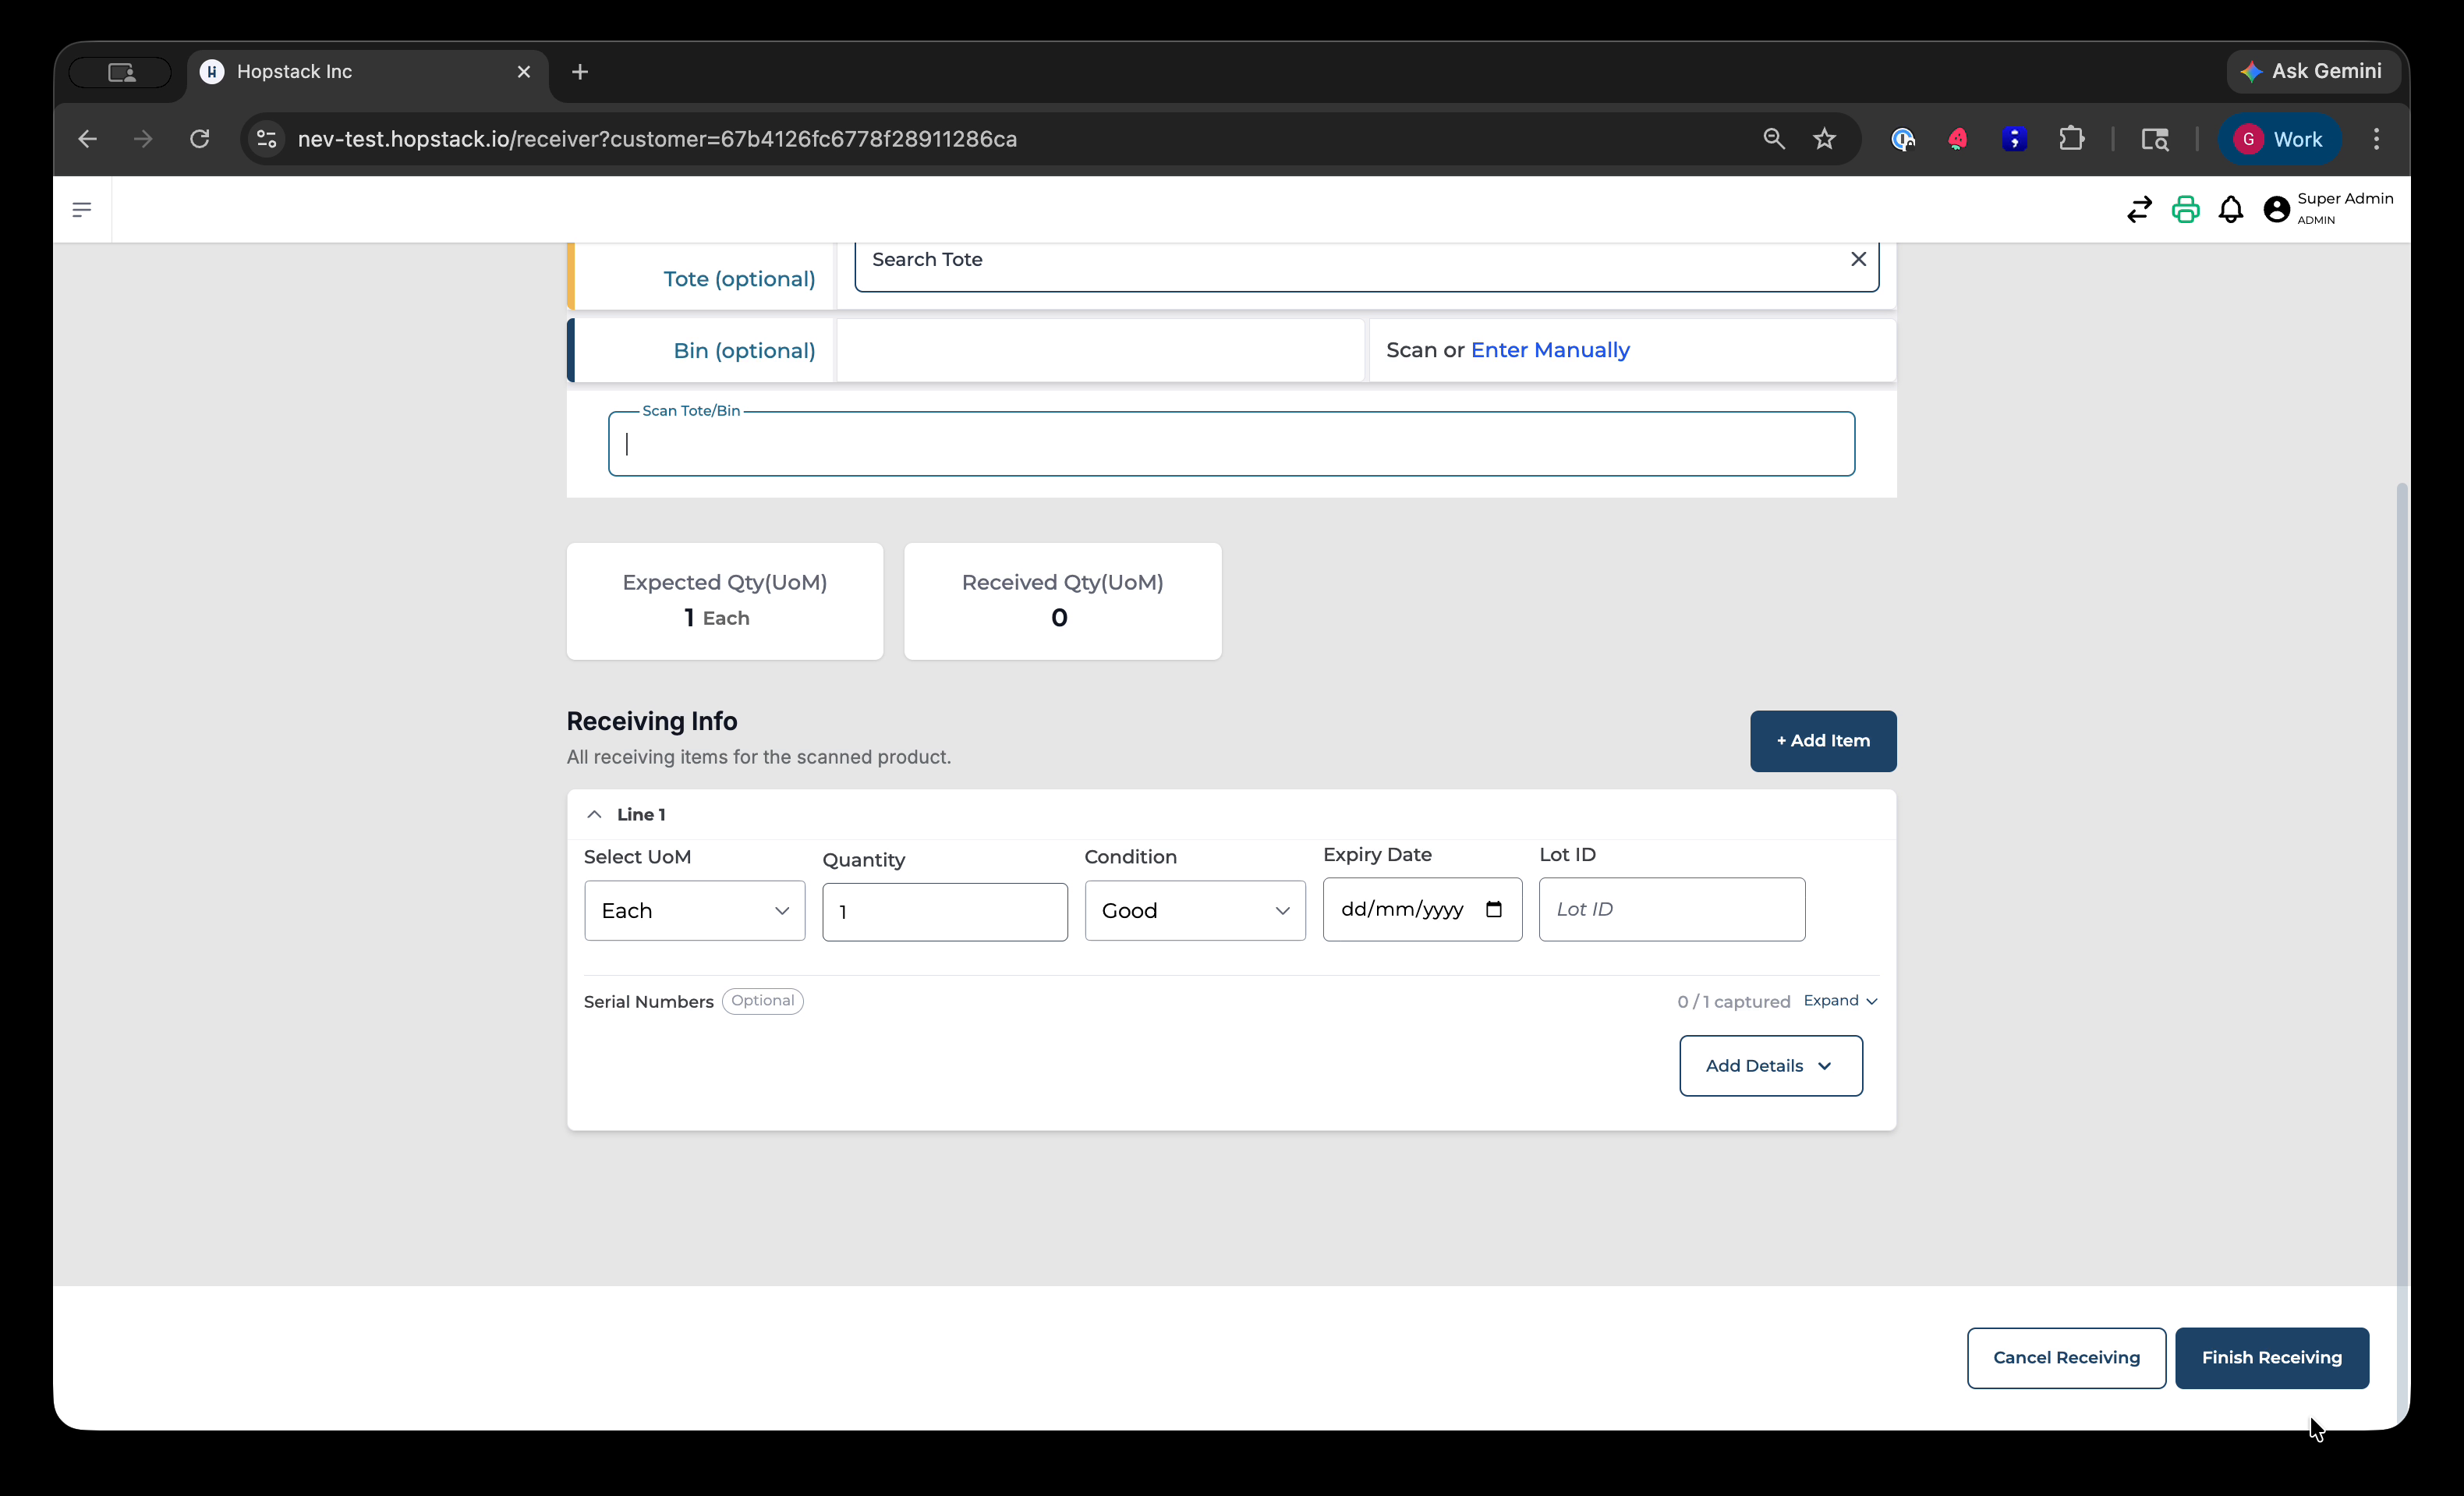This screenshot has height=1496, width=2464.
Task: Collapse Line 1 section chevron
Action: click(594, 814)
